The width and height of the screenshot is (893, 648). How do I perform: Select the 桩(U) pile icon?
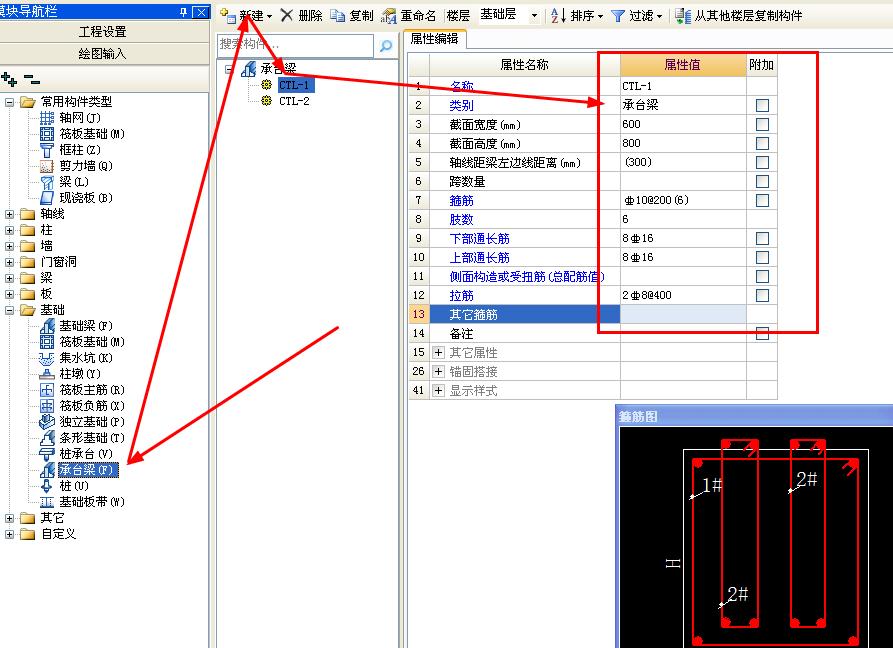click(47, 486)
